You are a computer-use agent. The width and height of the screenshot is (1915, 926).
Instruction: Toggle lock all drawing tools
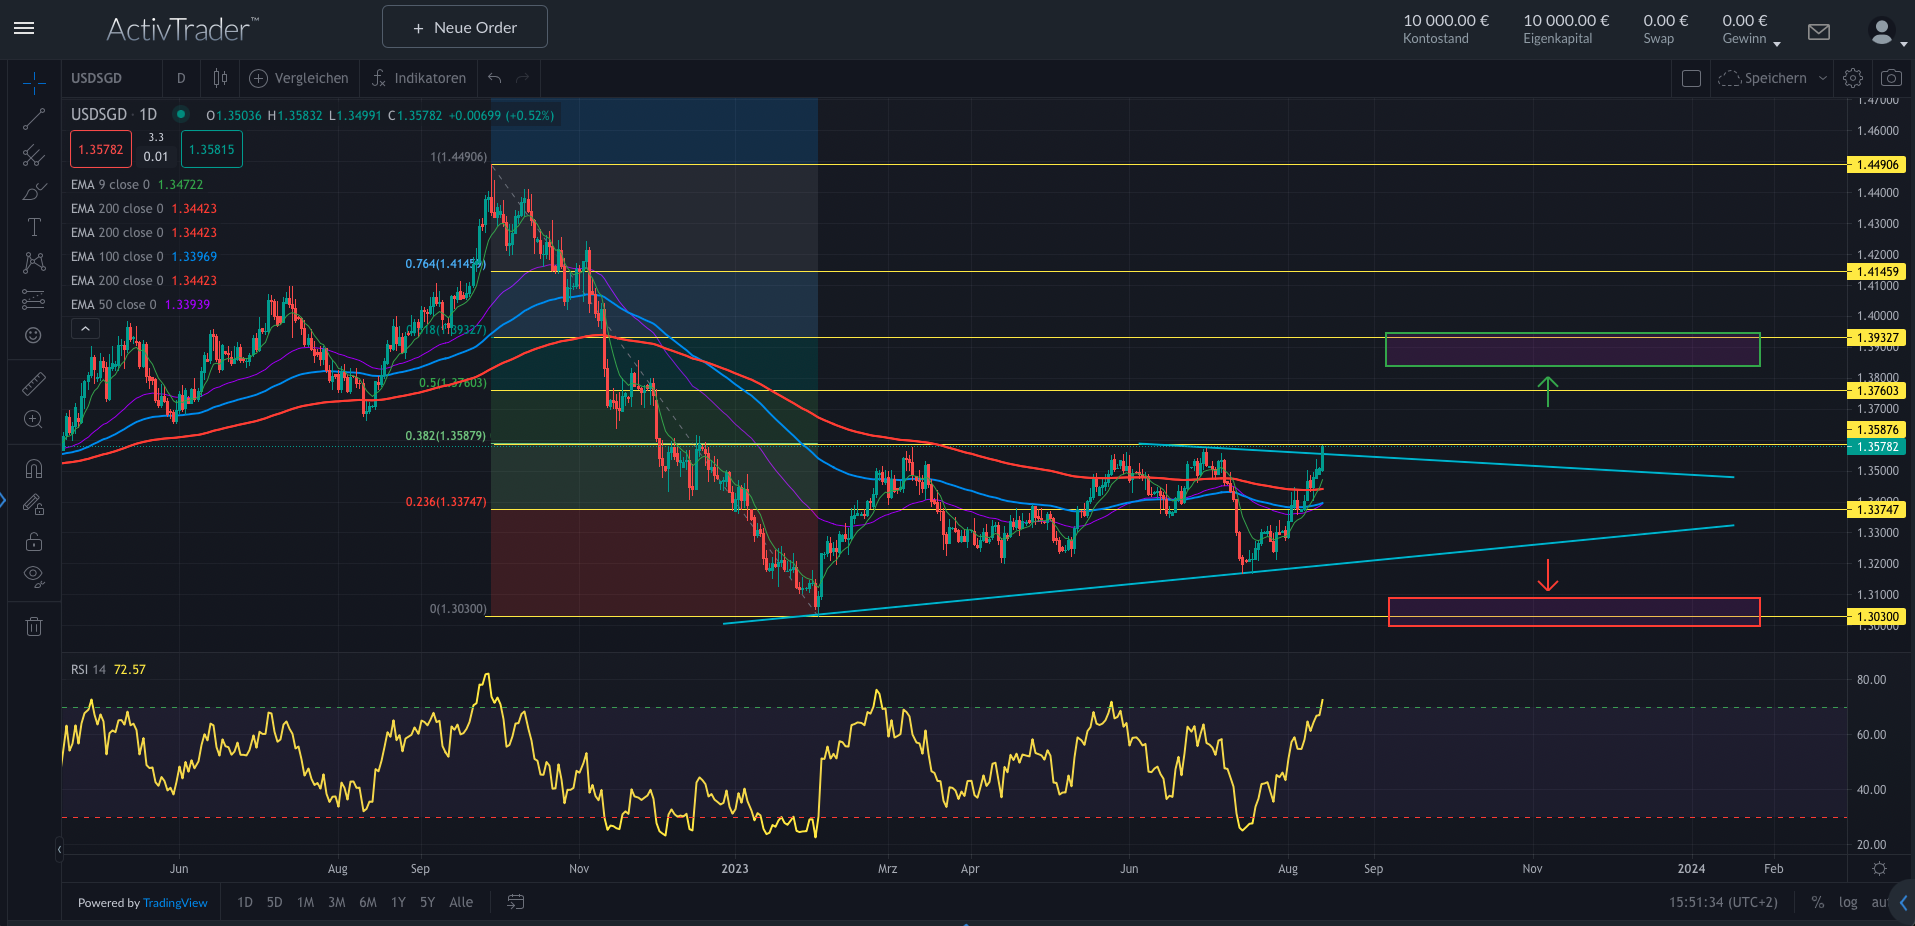(34, 542)
